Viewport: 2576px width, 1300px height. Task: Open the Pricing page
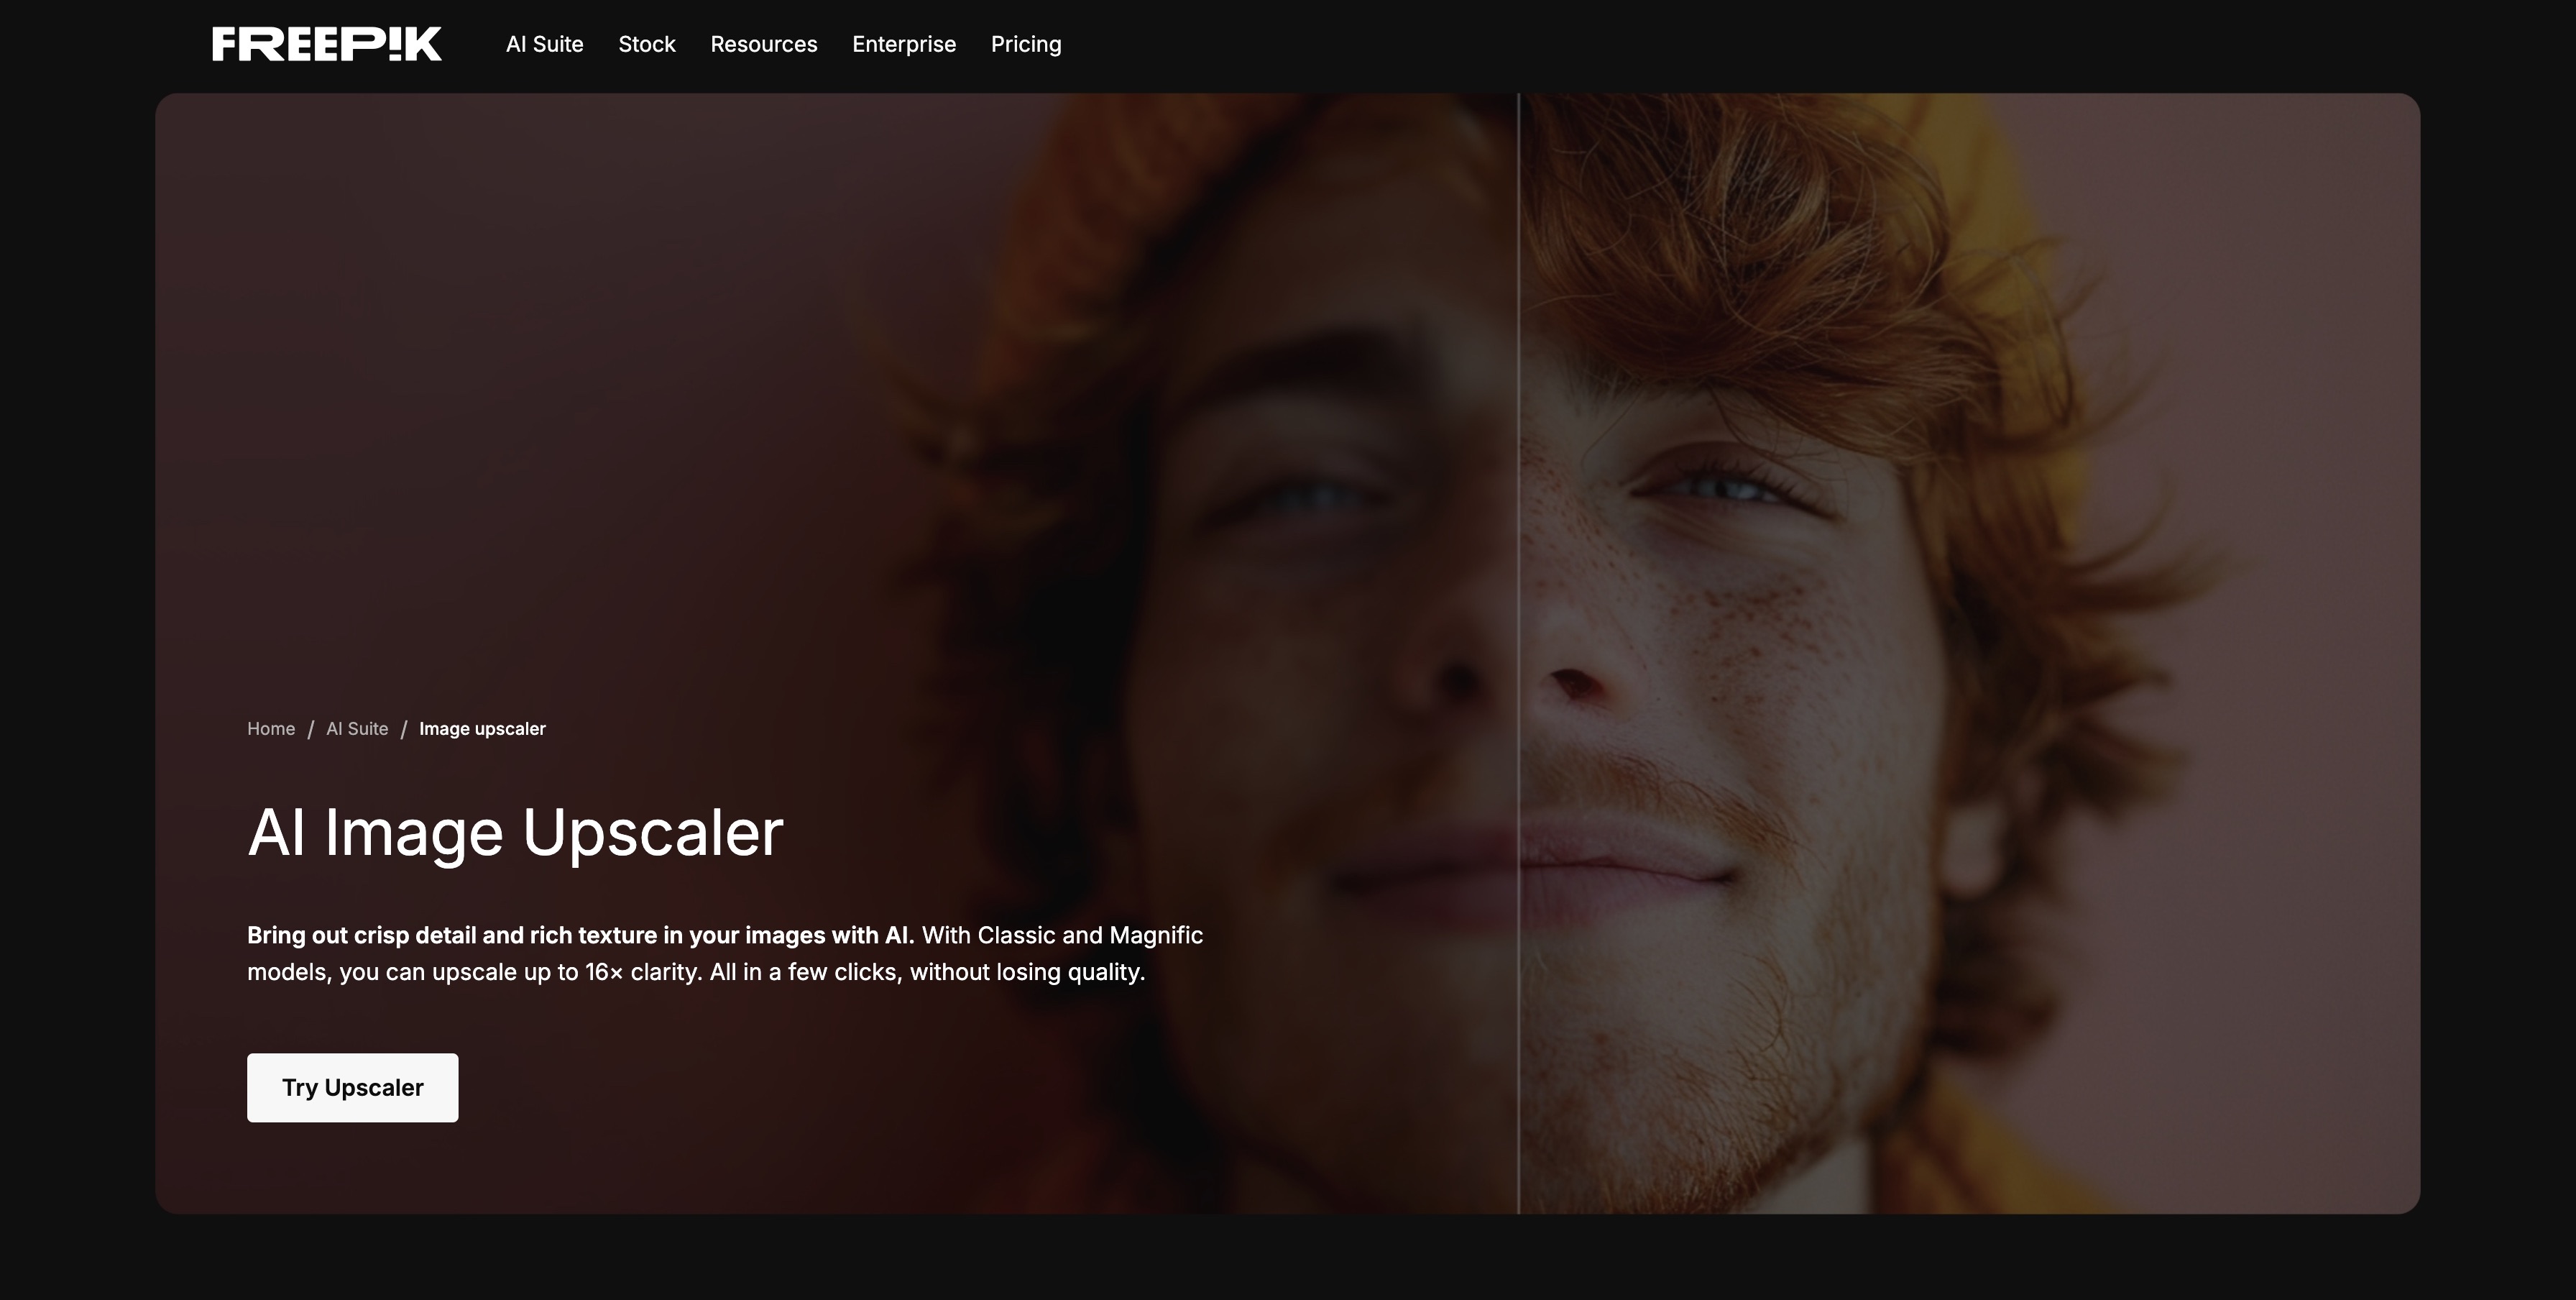coord(1026,44)
